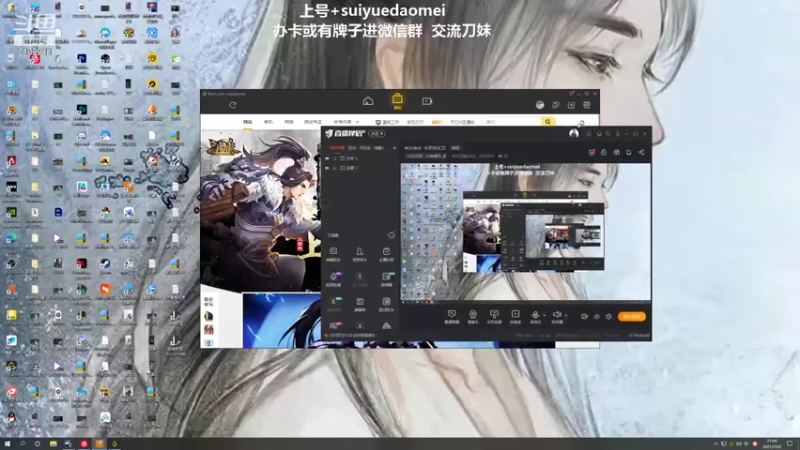The width and height of the screenshot is (800, 450).
Task: Open tools panel settings circle icon
Action: pyautogui.click(x=391, y=235)
